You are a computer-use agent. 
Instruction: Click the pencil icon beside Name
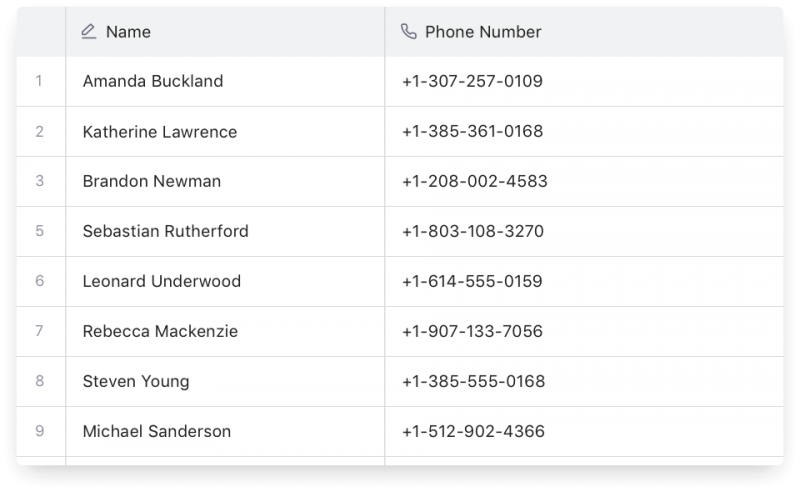pyautogui.click(x=89, y=32)
